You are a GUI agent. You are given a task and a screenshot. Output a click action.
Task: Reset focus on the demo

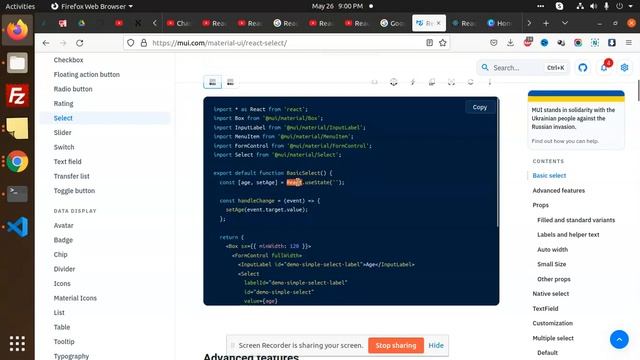pos(451,82)
